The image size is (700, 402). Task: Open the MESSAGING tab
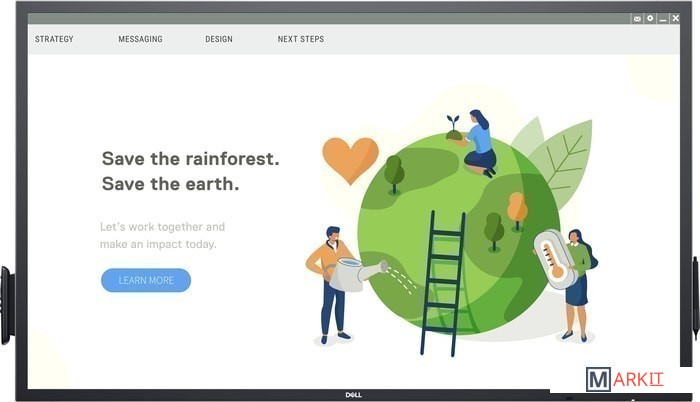pos(140,39)
